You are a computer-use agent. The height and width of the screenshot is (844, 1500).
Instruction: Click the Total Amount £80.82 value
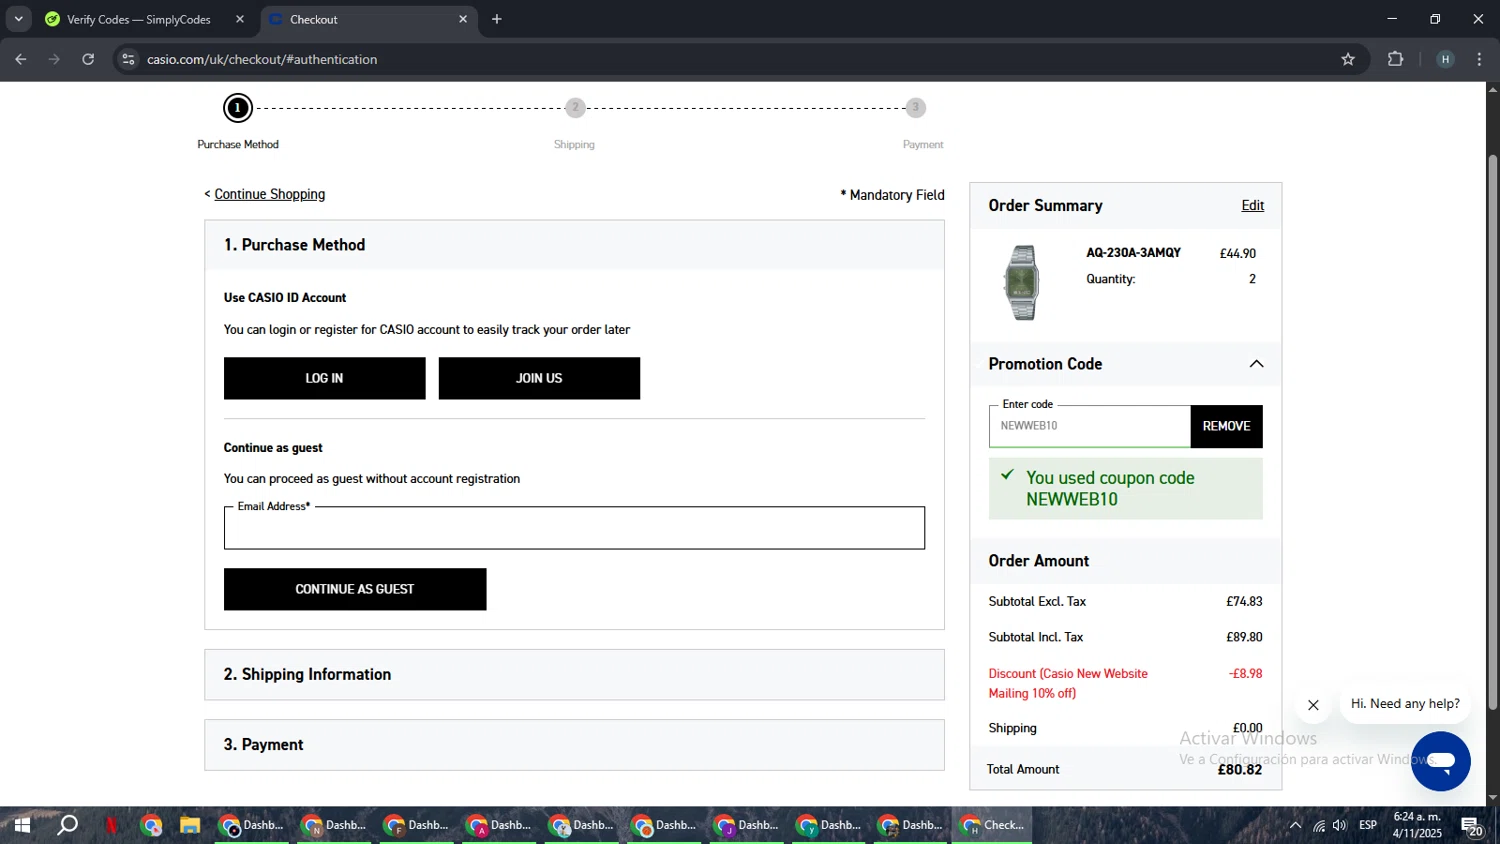tap(1240, 769)
